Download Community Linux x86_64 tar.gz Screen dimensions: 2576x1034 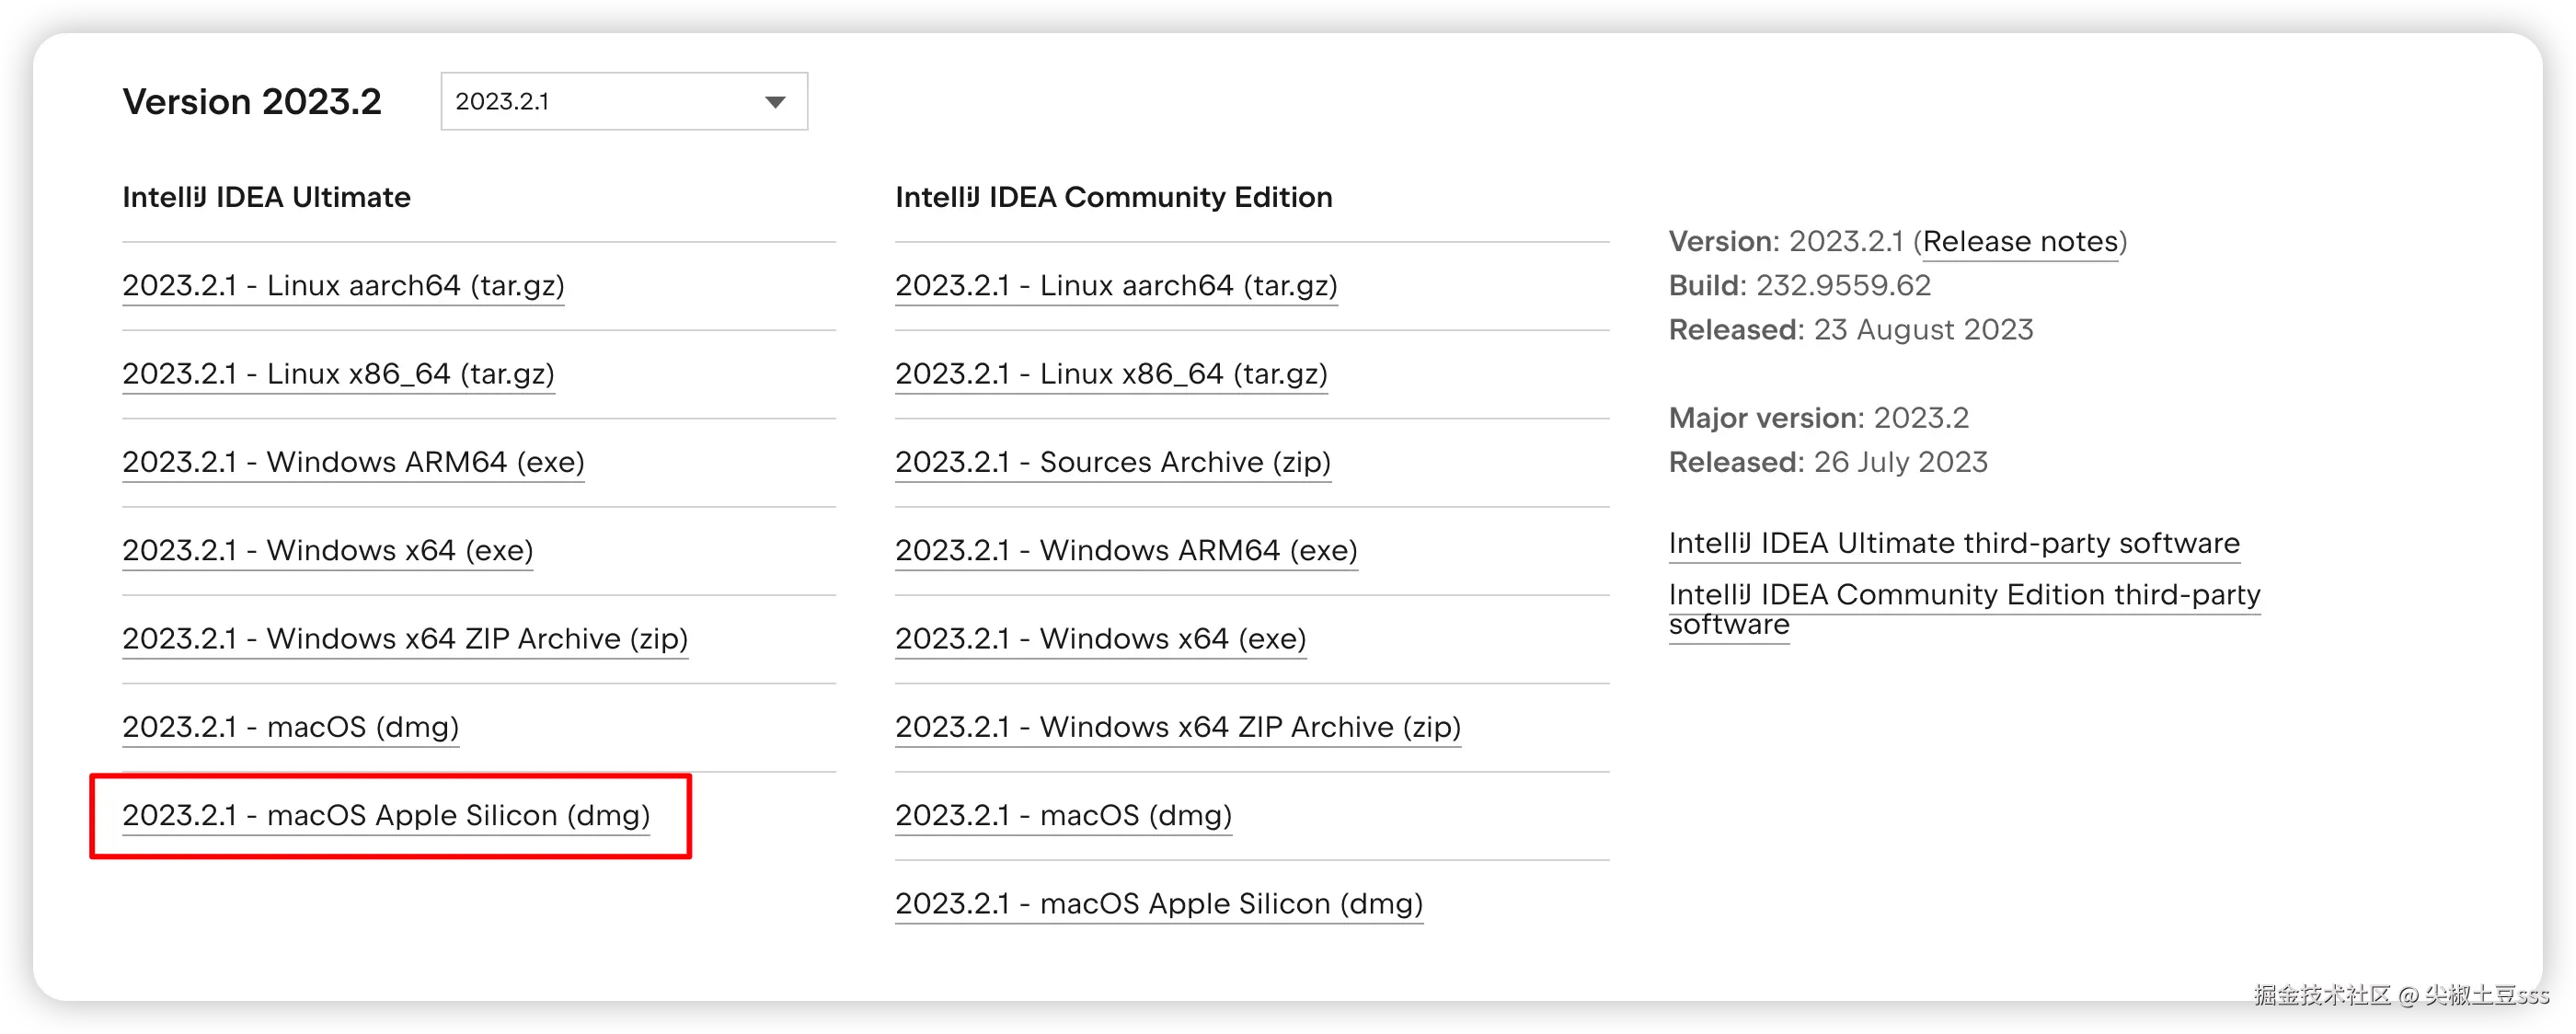(x=1111, y=373)
